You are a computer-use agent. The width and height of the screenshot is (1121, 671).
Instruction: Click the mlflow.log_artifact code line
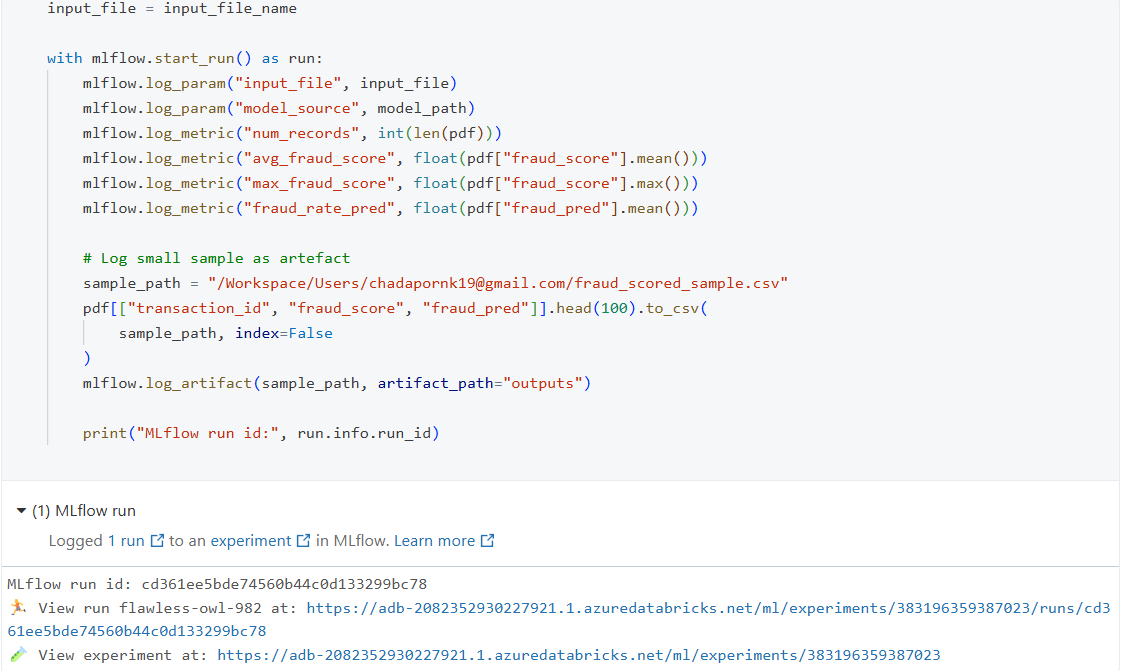(x=336, y=383)
